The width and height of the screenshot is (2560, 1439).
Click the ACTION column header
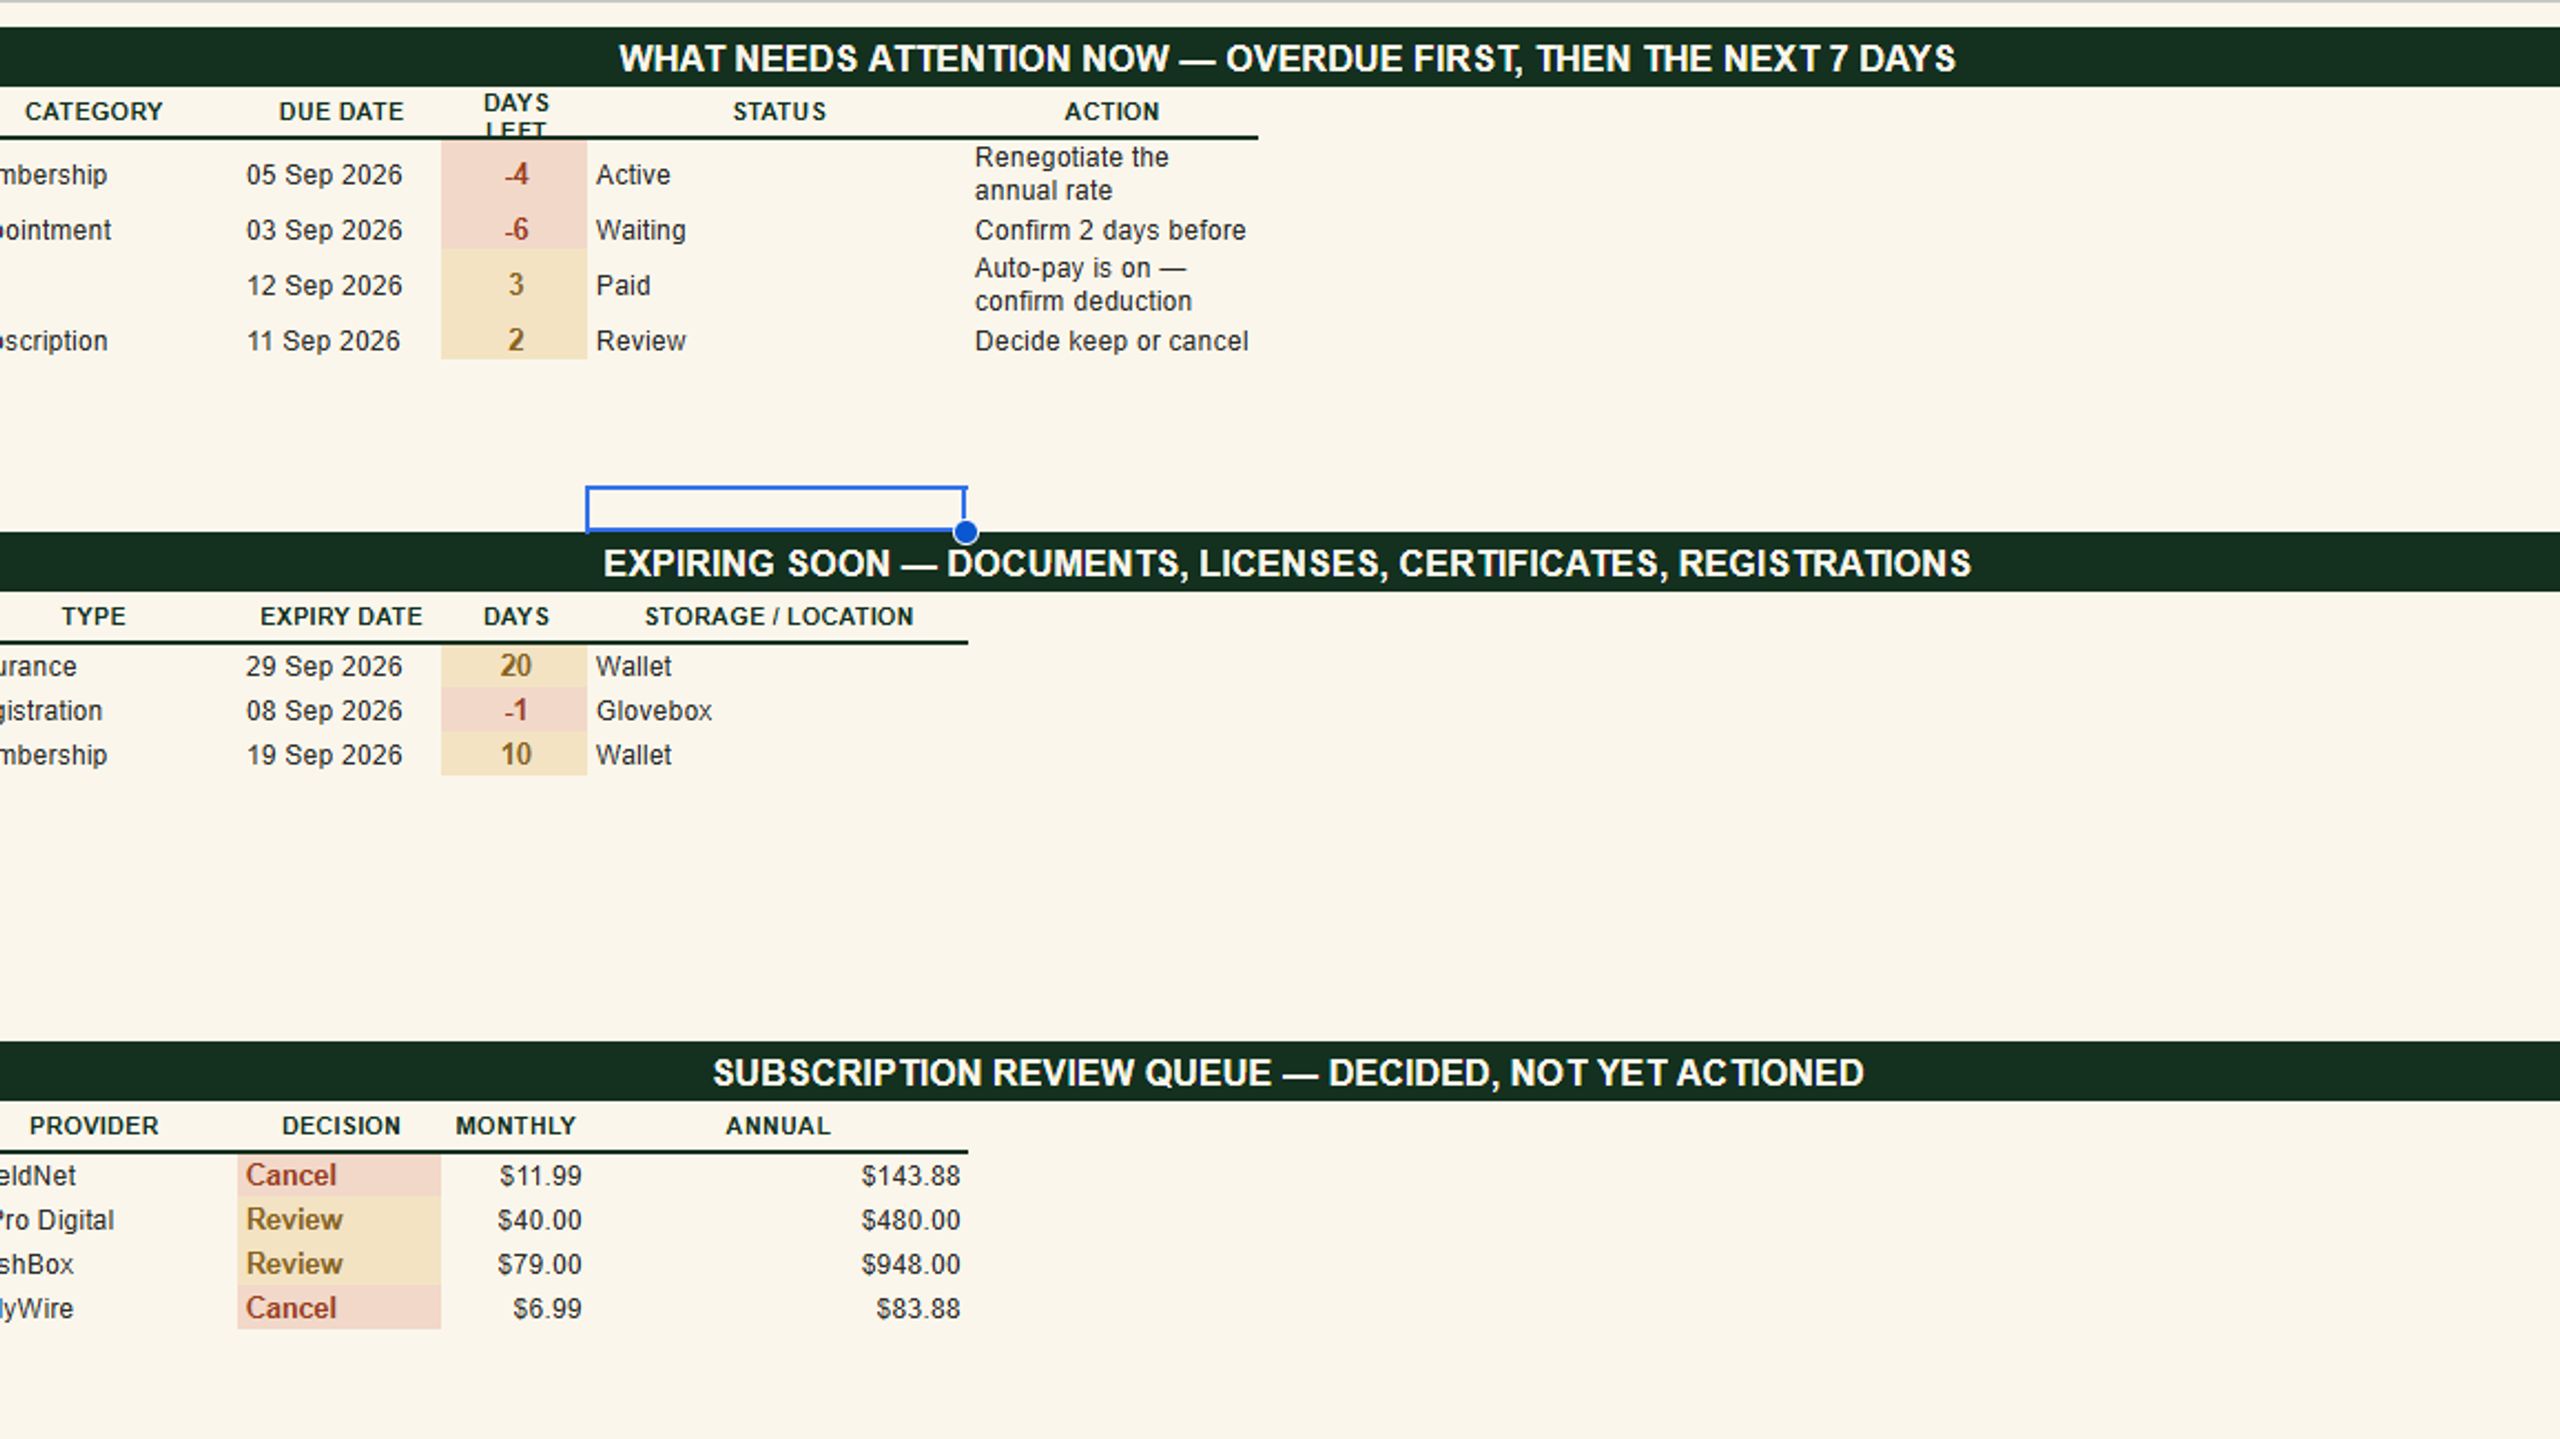(1112, 112)
